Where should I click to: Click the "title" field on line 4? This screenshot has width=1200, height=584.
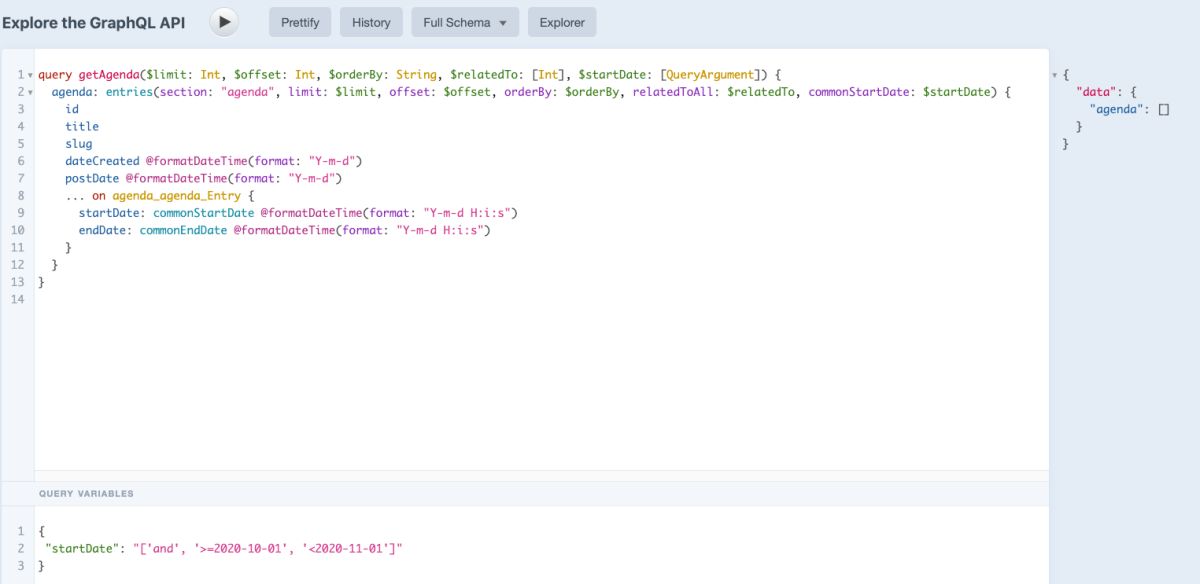(x=82, y=126)
